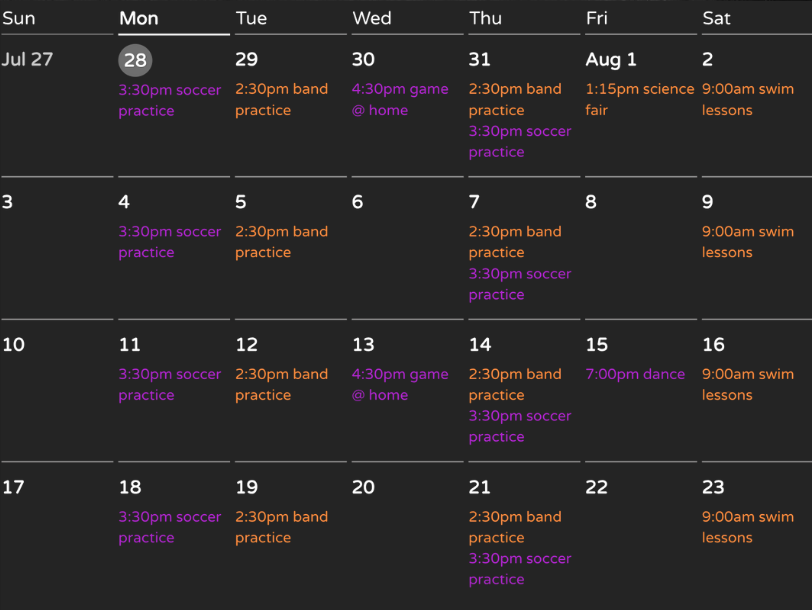
Task: Select the Sat column header
Action: tap(716, 18)
